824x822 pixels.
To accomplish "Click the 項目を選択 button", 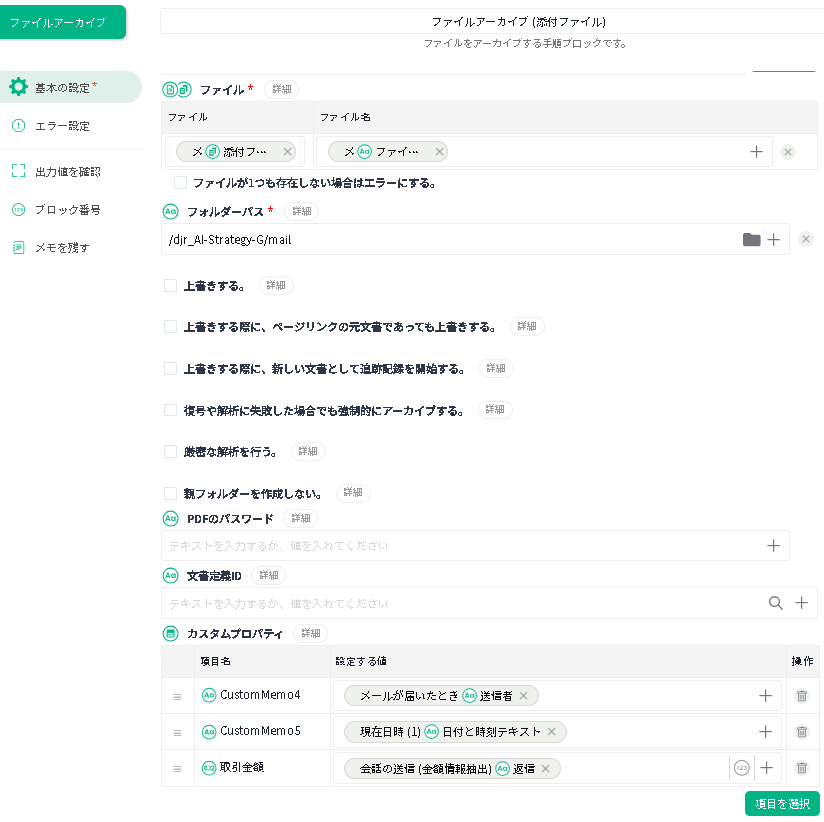I will 782,804.
